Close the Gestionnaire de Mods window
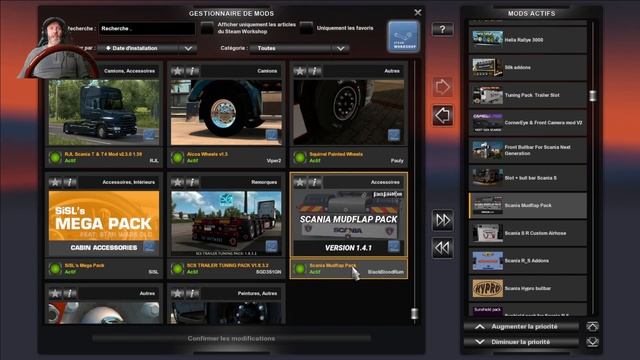 point(418,13)
